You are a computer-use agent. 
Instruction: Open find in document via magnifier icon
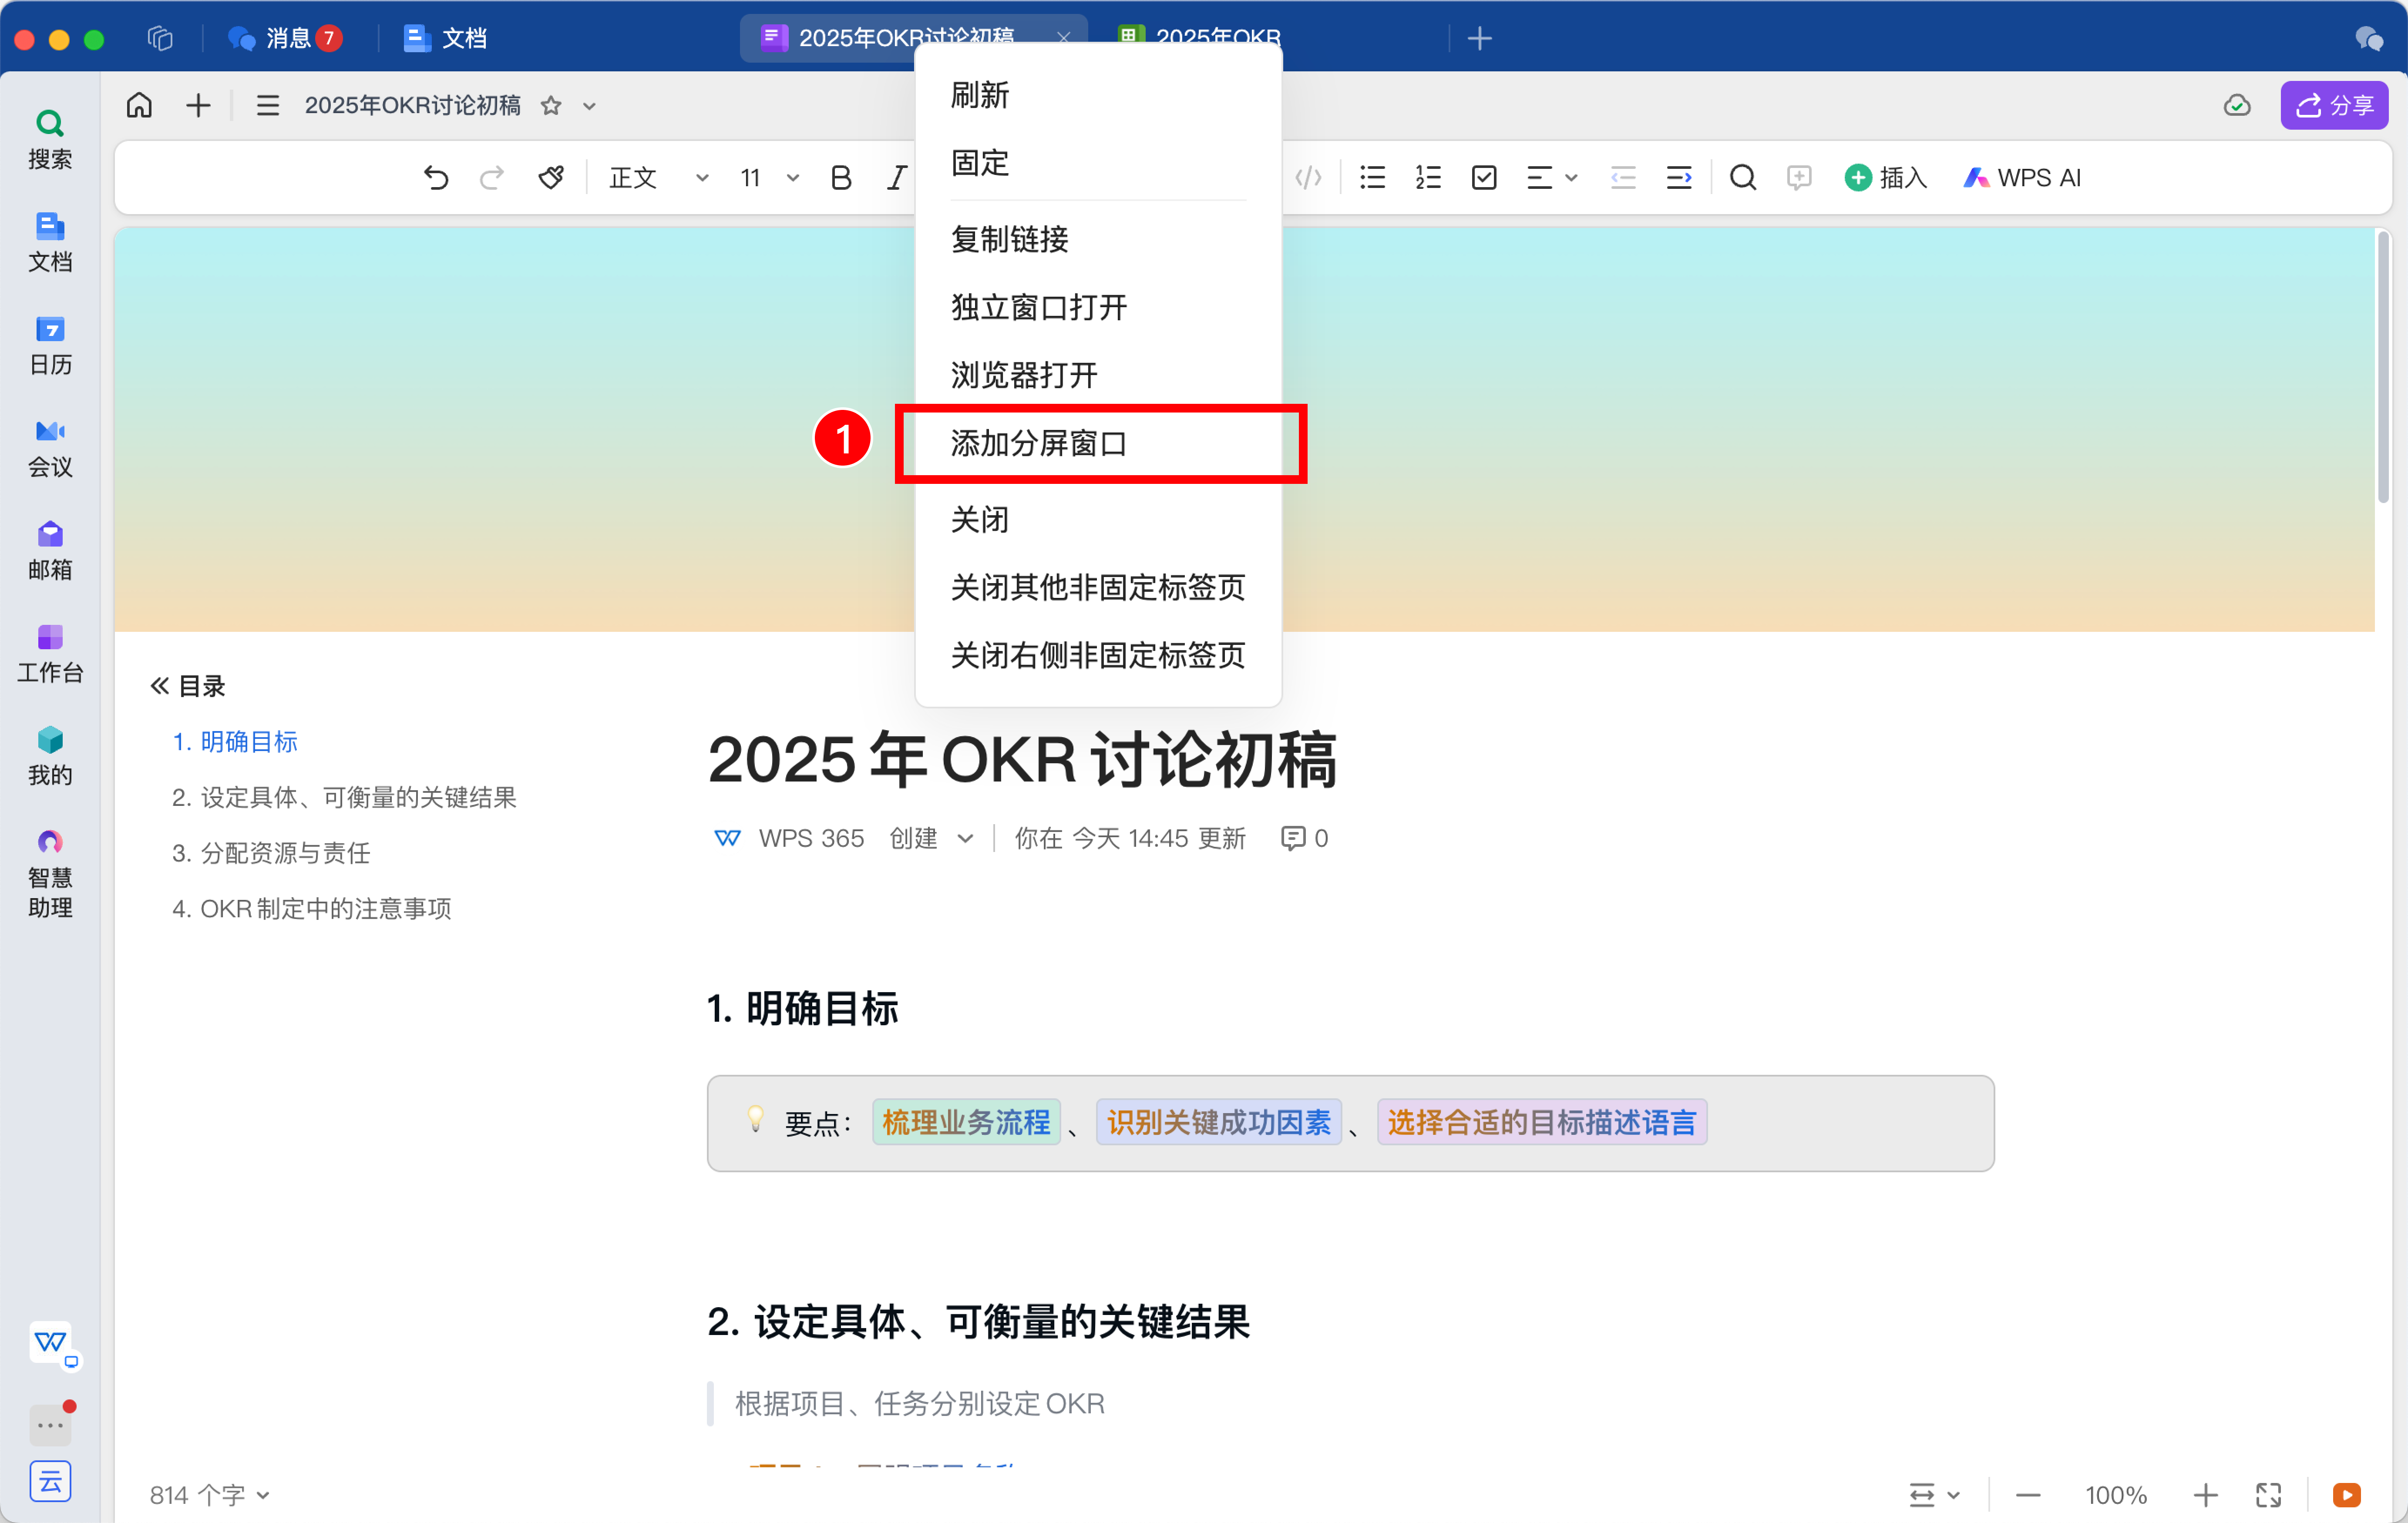click(x=1743, y=178)
